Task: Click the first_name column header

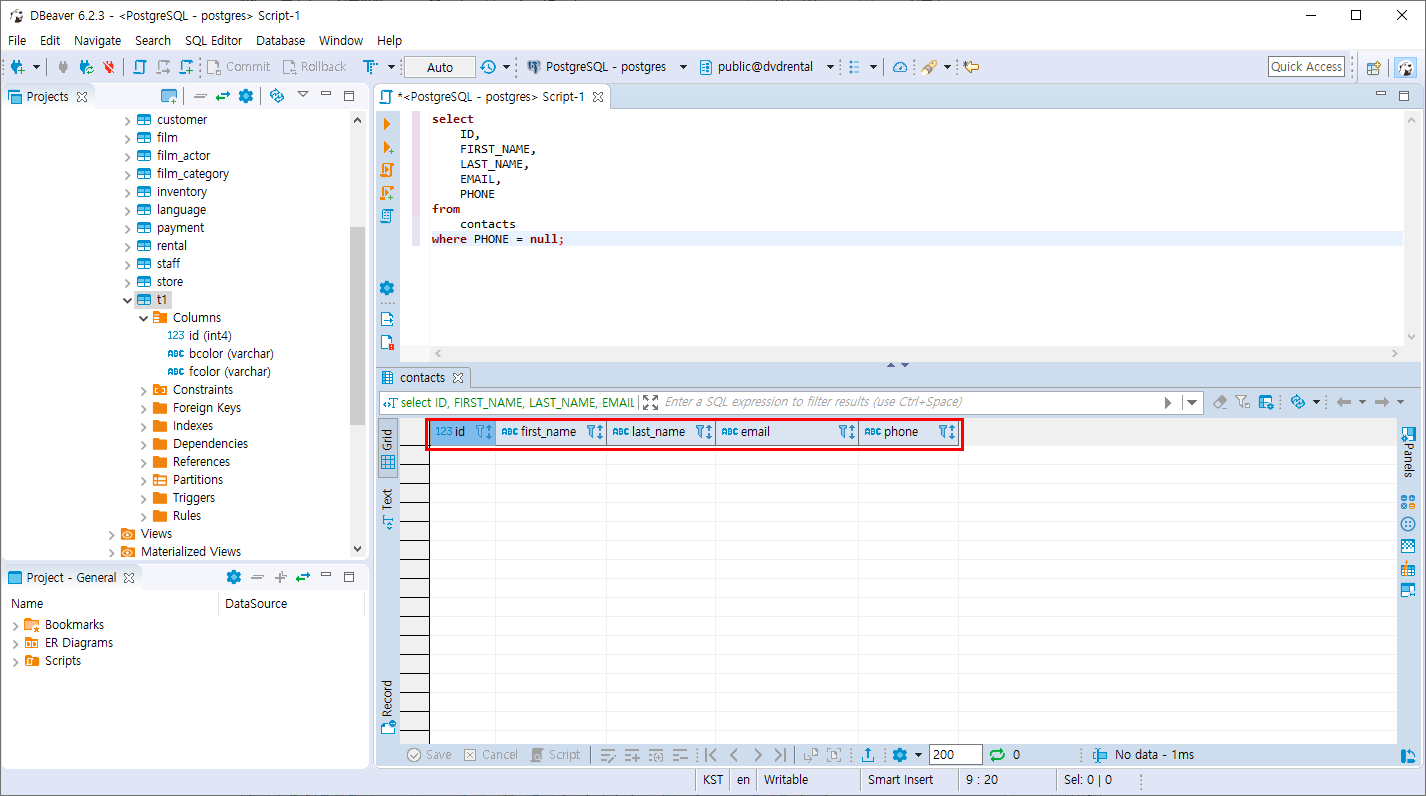Action: [x=551, y=432]
